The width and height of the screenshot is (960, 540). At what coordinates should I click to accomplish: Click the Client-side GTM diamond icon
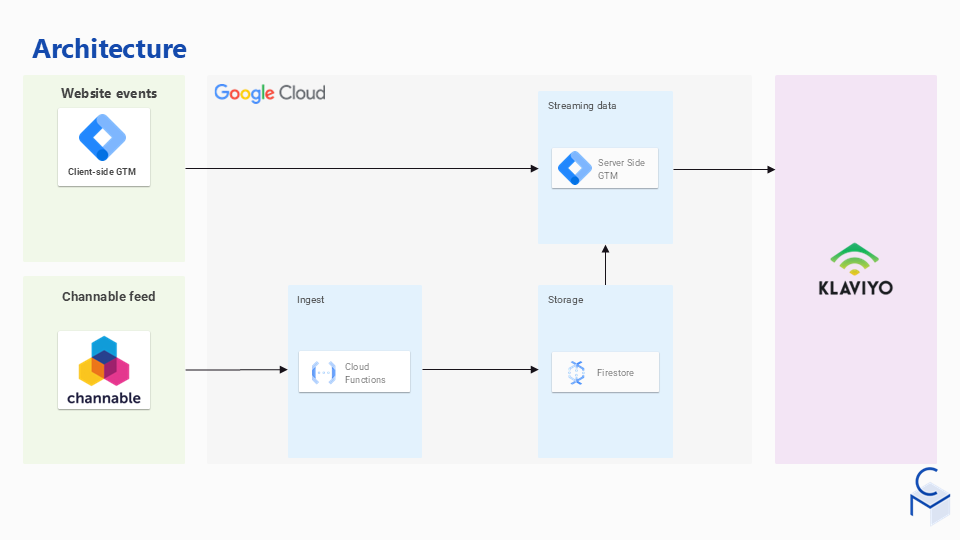103,139
